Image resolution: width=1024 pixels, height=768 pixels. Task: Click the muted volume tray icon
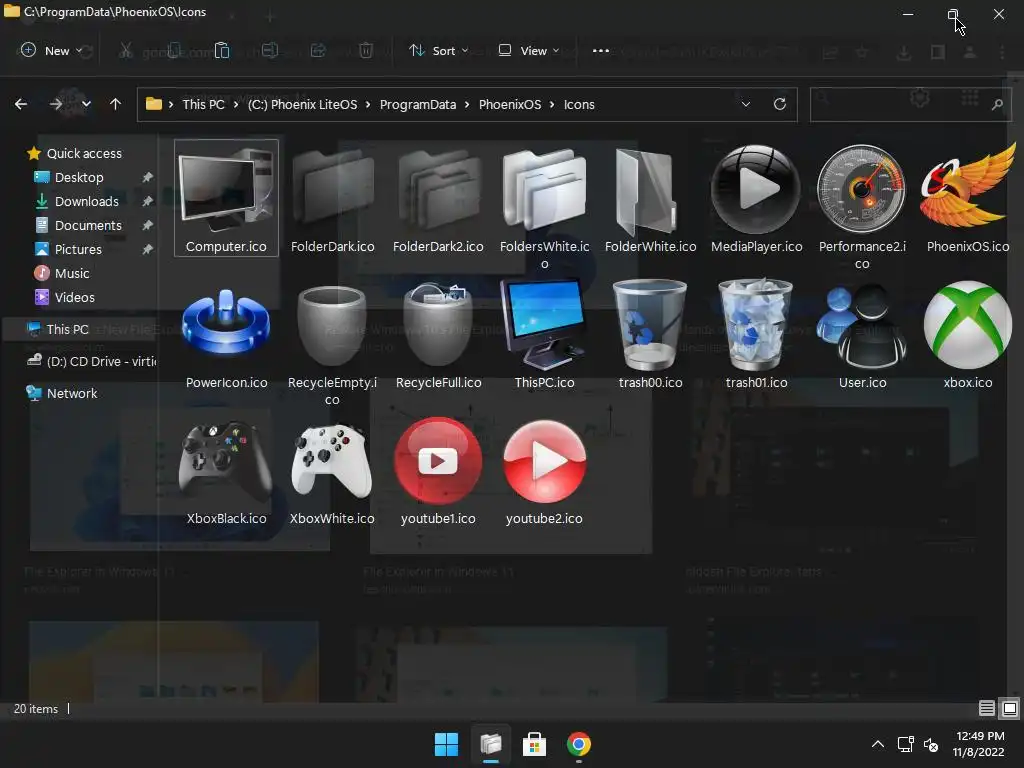coord(931,744)
